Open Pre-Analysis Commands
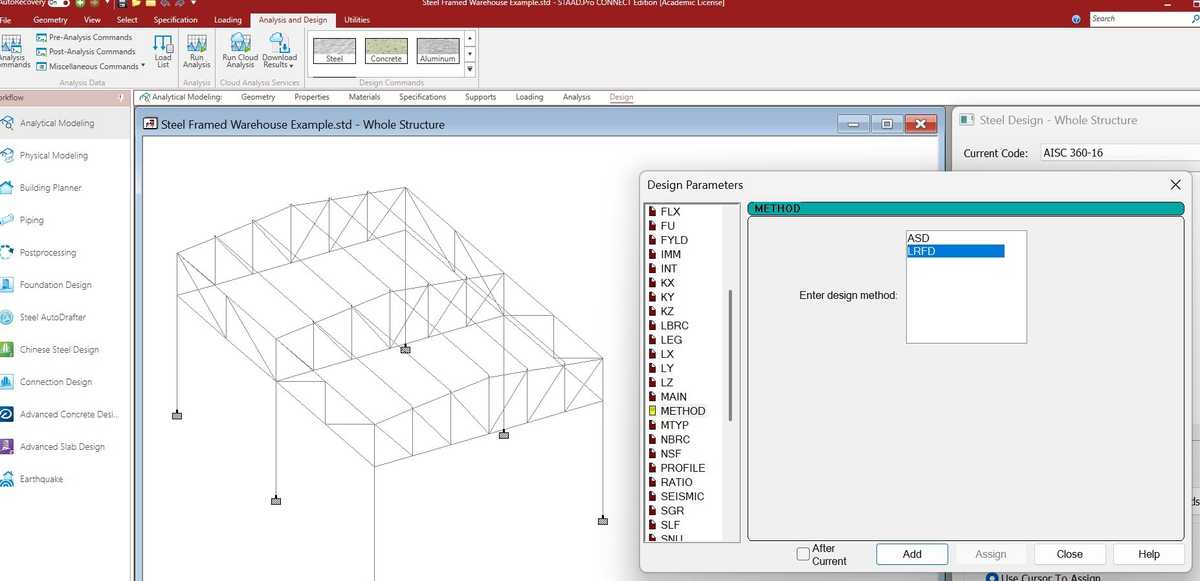 [x=84, y=37]
